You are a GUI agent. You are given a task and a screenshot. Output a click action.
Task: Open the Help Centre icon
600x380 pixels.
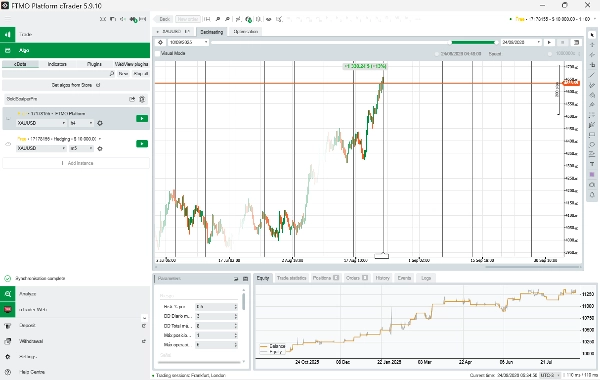pyautogui.click(x=7, y=372)
